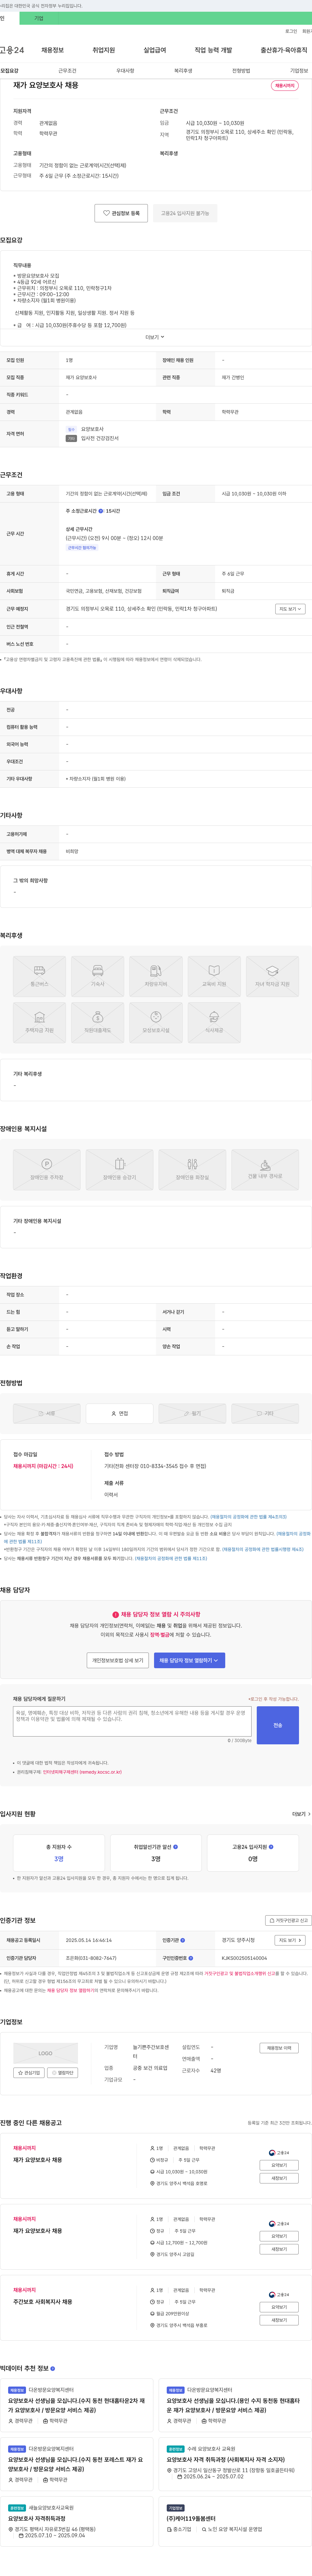Click 근무시간 협의가능 tag
Screen dimensions: 312x2576
coord(82,548)
